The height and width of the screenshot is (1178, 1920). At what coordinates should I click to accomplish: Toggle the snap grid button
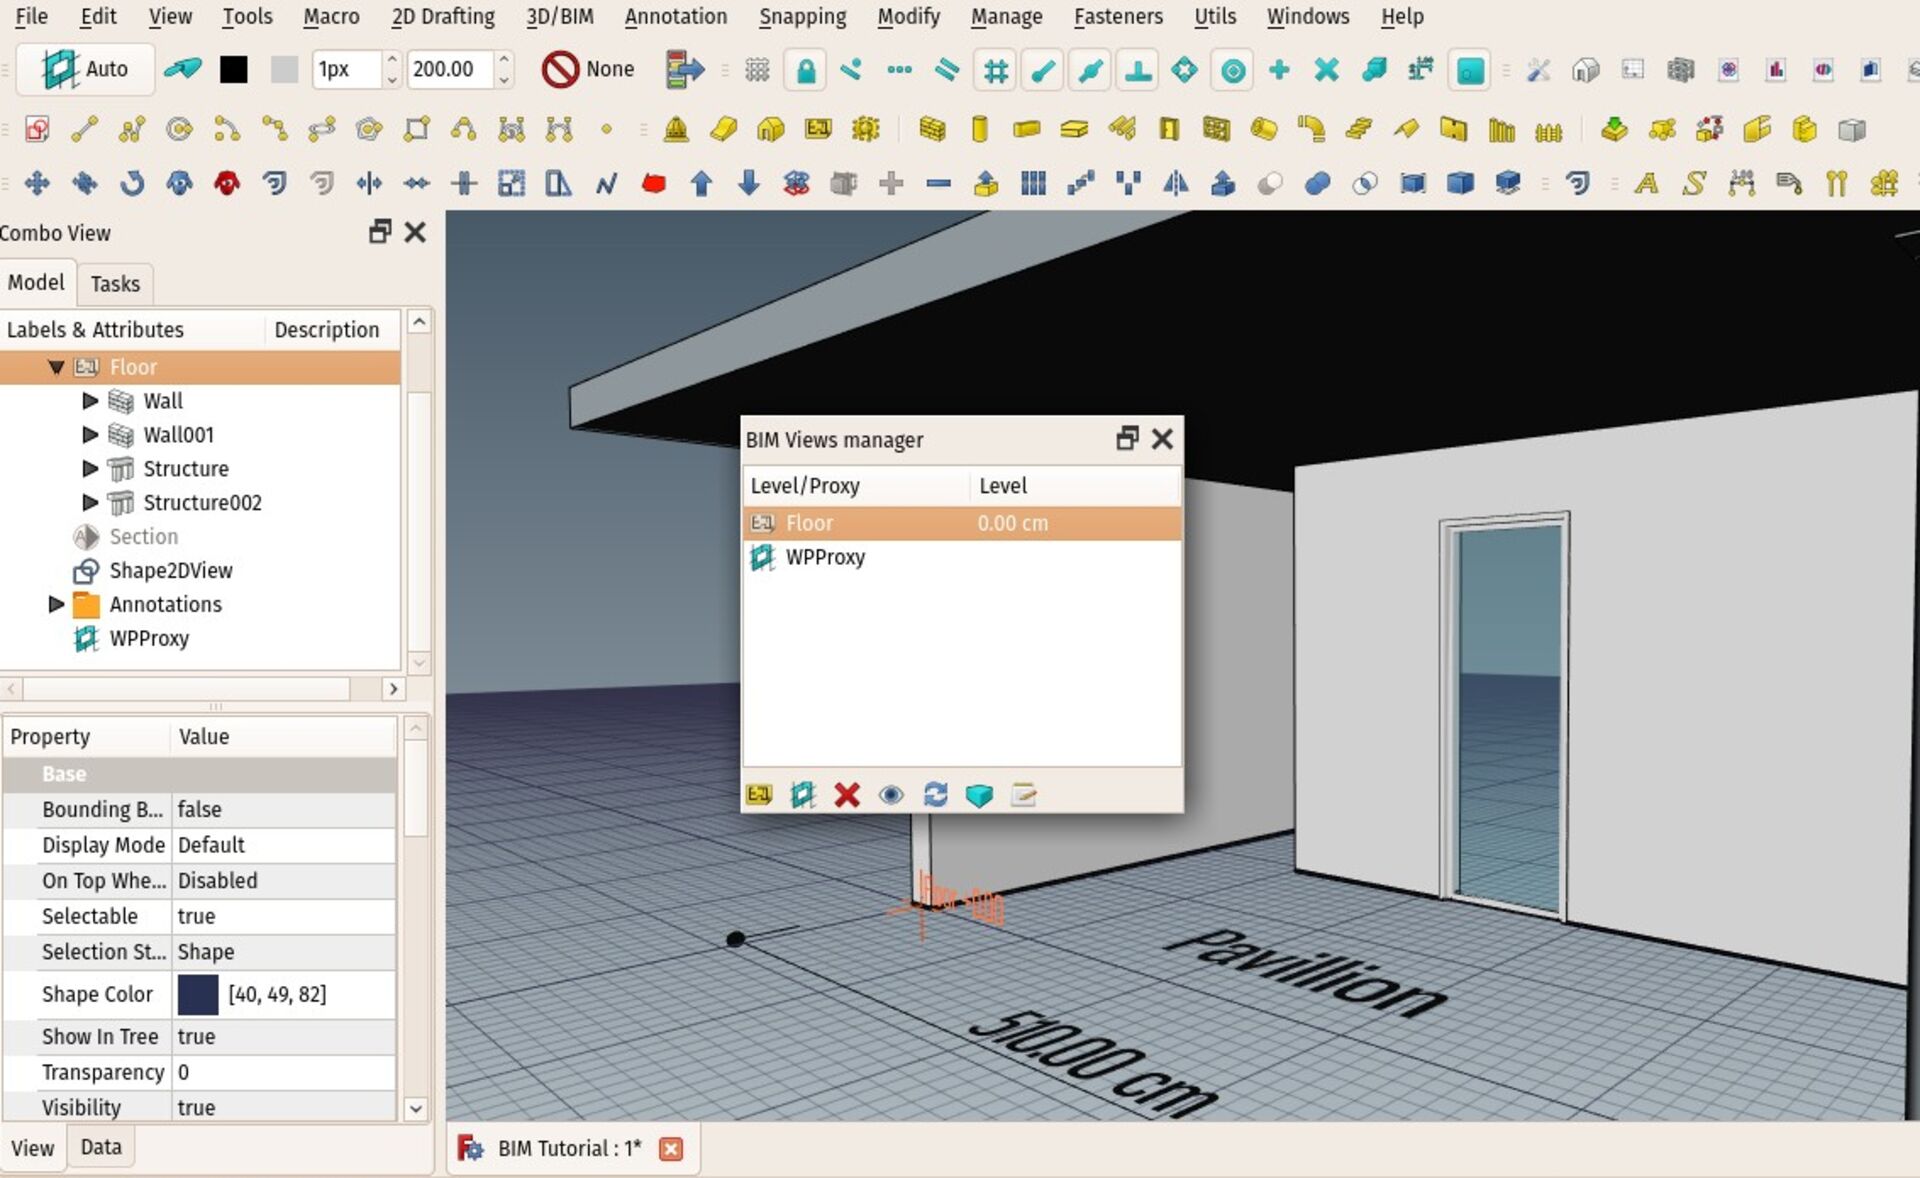click(996, 70)
